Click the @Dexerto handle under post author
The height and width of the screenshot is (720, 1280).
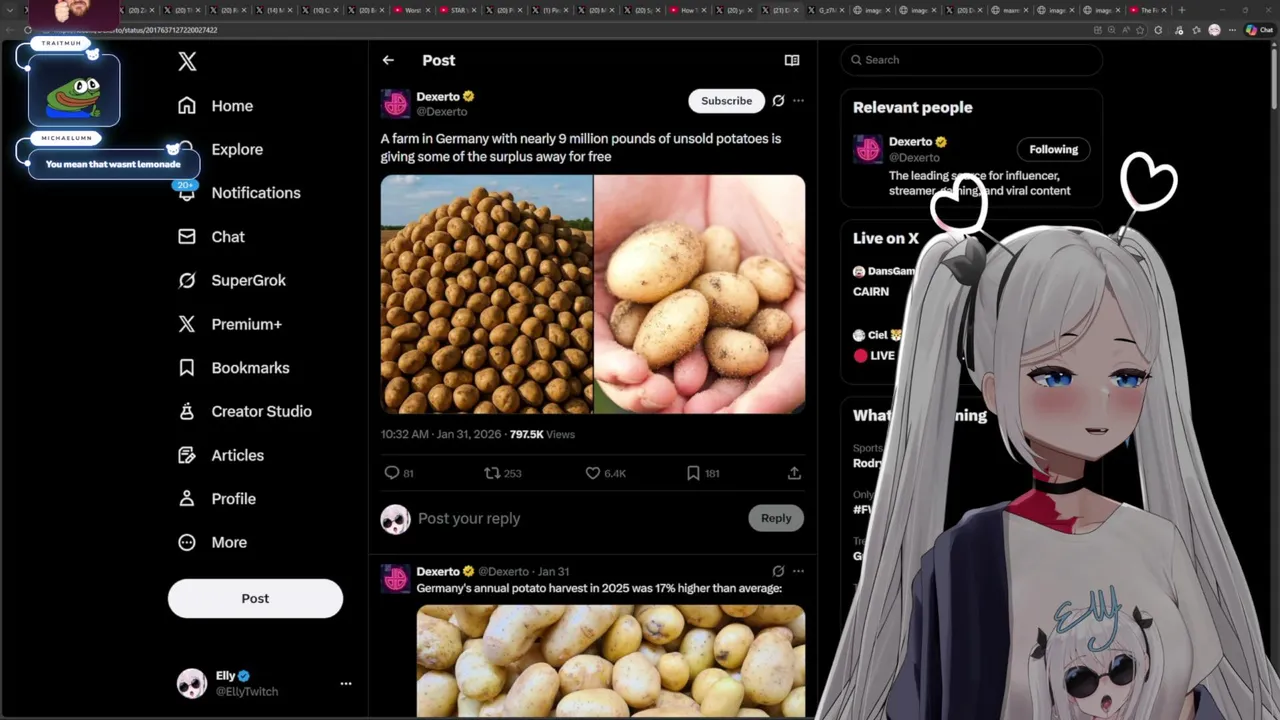[441, 112]
